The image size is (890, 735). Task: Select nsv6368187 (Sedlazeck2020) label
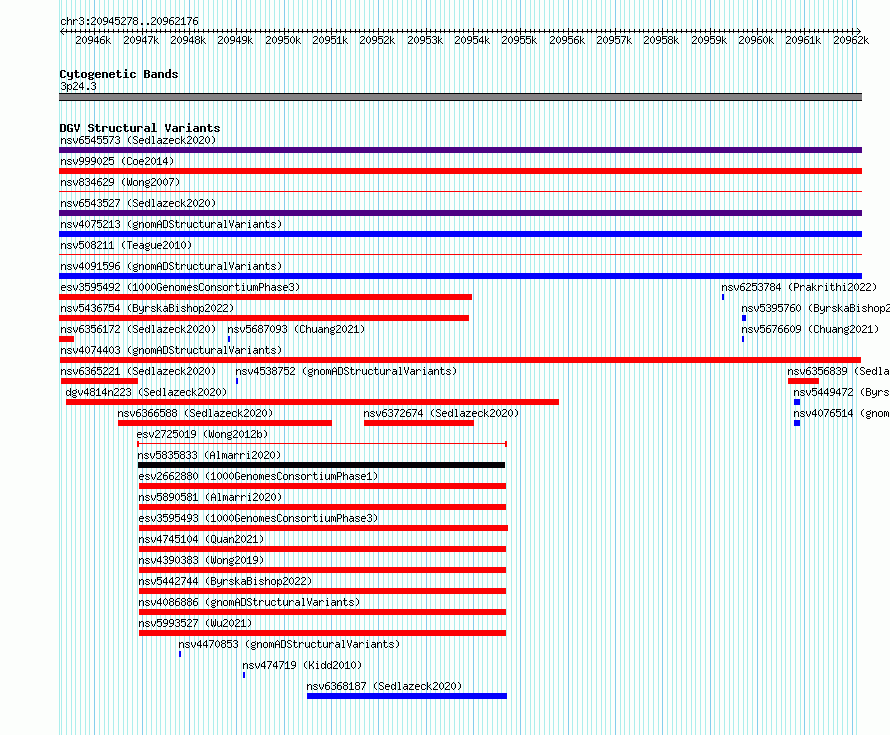coord(384,686)
